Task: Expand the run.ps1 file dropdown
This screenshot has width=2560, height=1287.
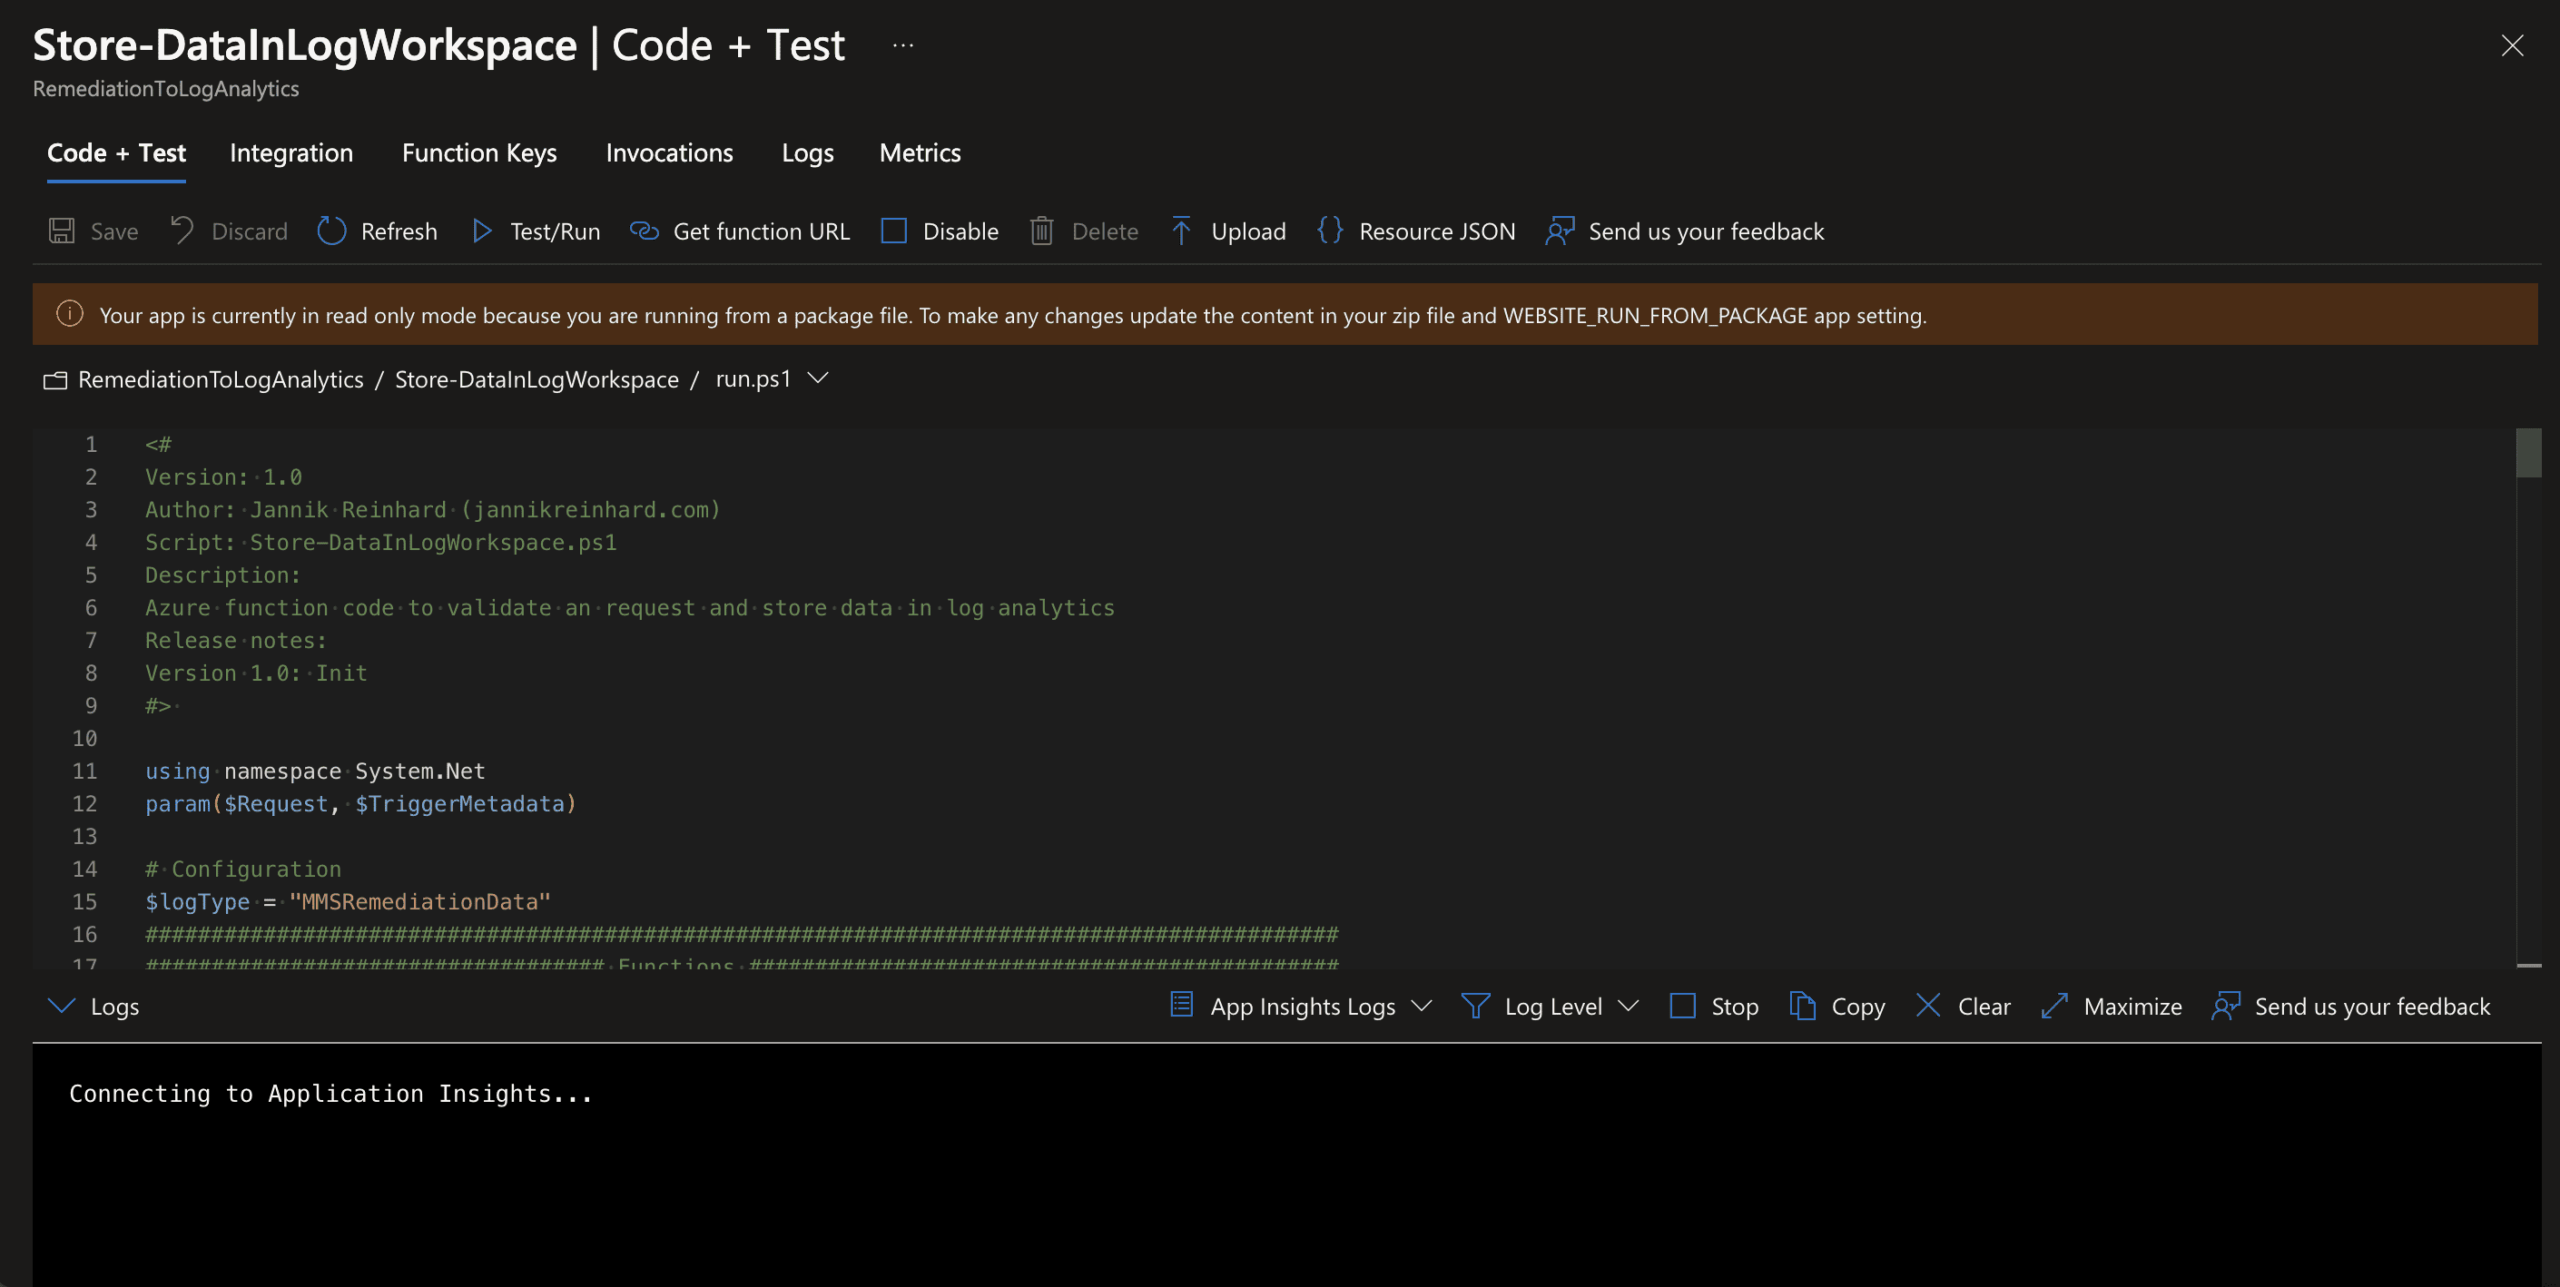Action: click(818, 378)
